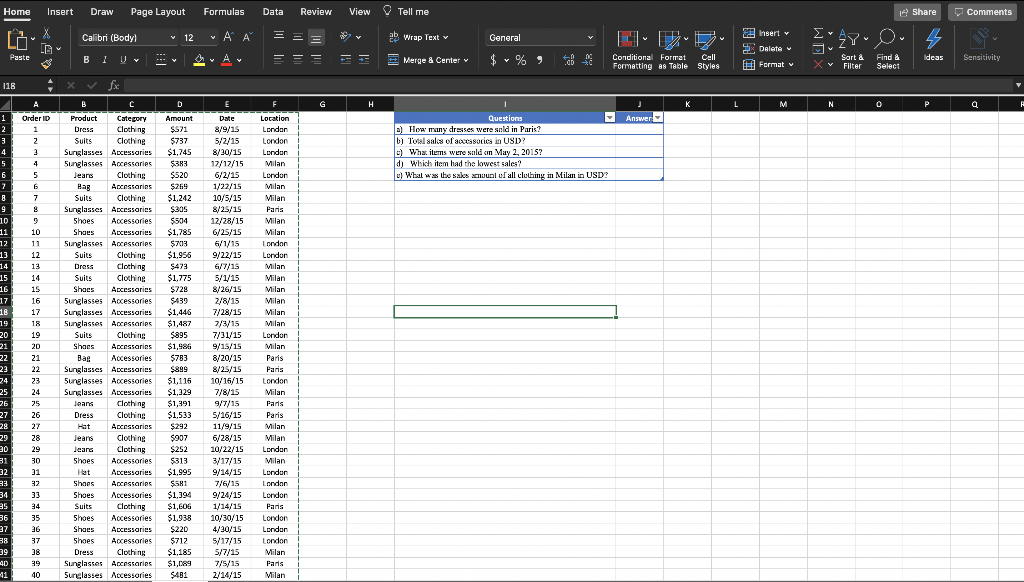Toggle Italic formatting

(x=104, y=60)
